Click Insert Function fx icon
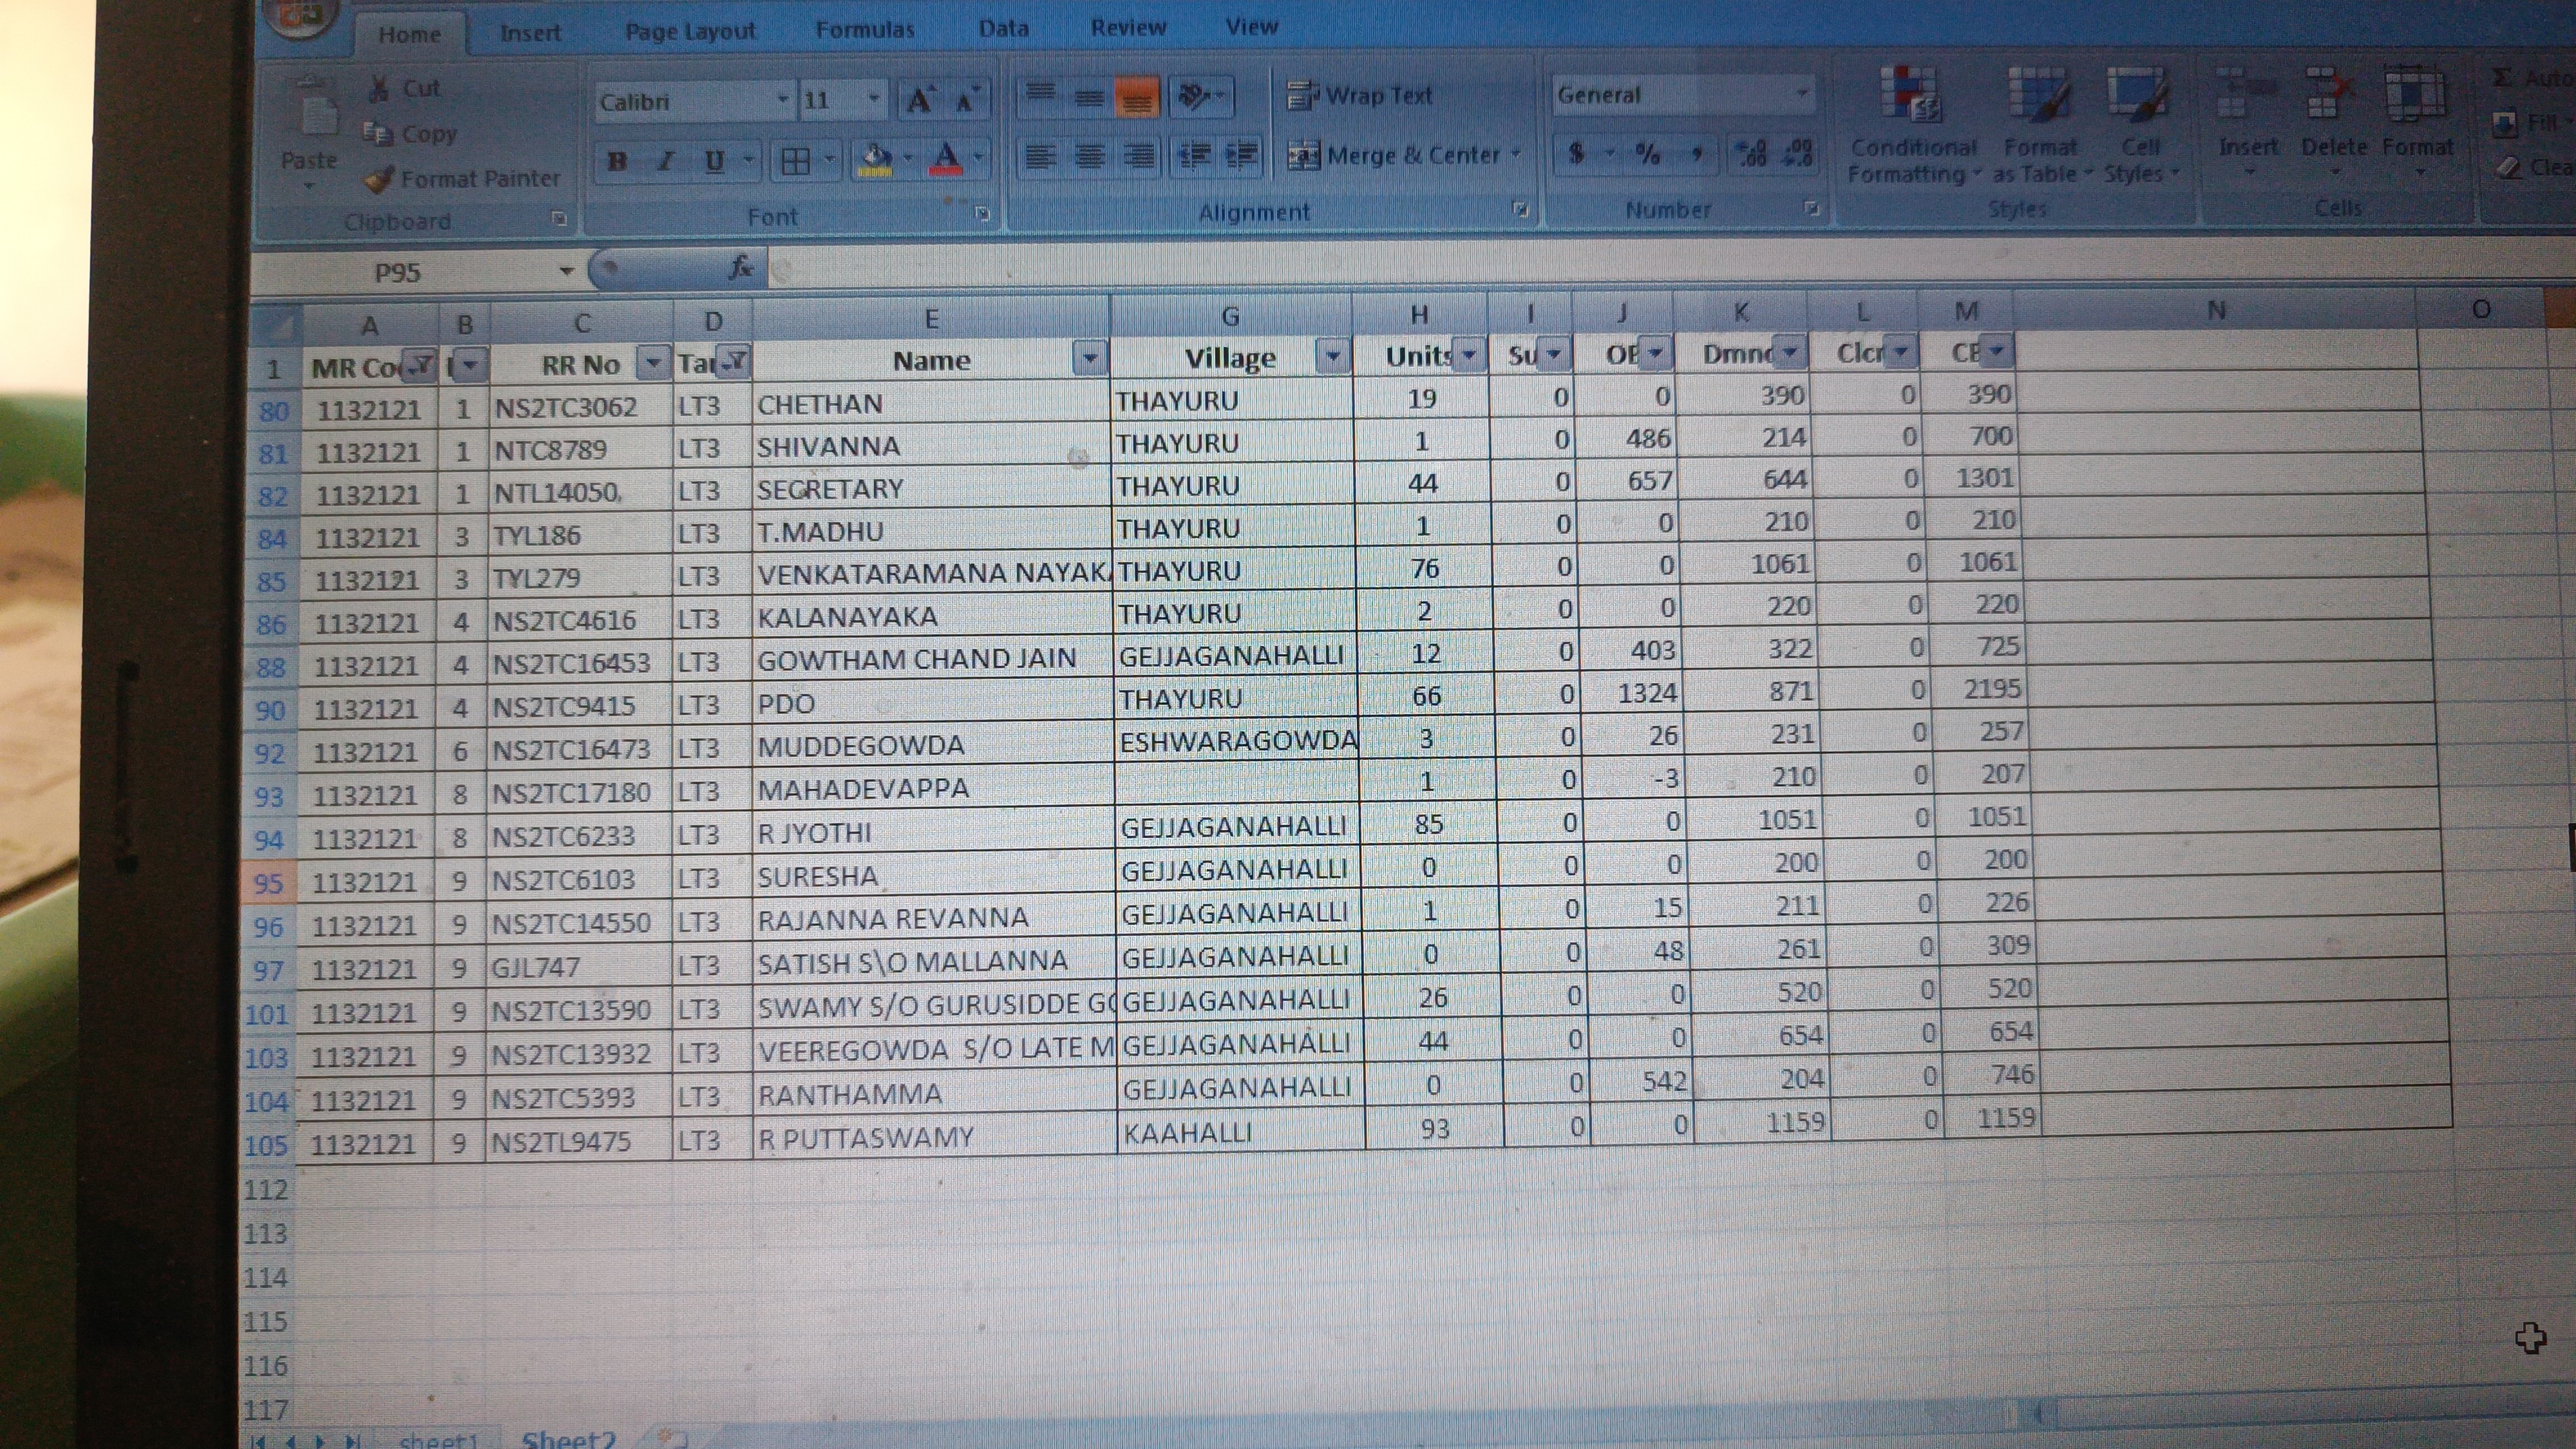The image size is (2576, 1449). (x=741, y=267)
